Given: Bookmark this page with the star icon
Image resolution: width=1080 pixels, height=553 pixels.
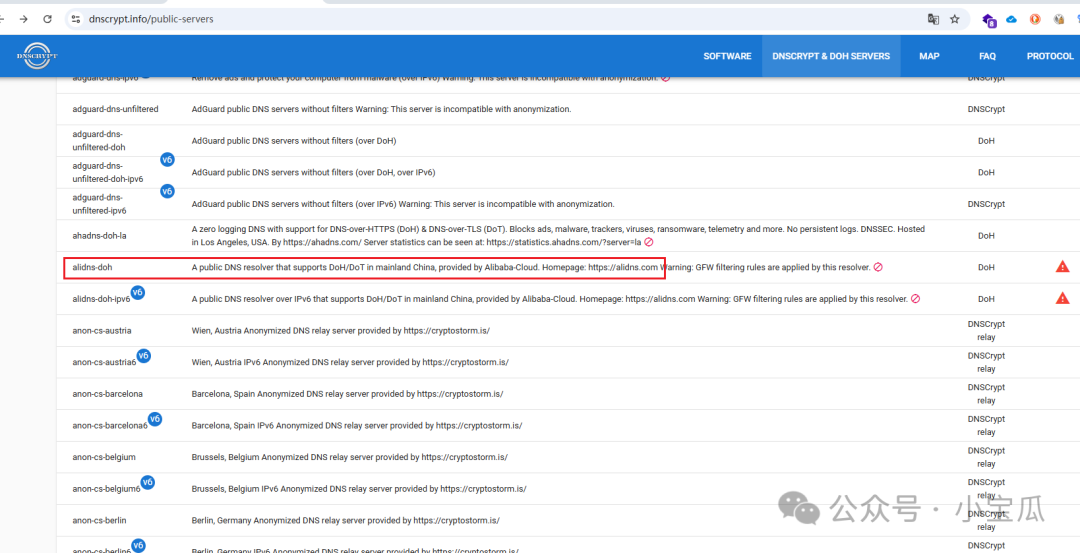Looking at the screenshot, I should coord(955,19).
